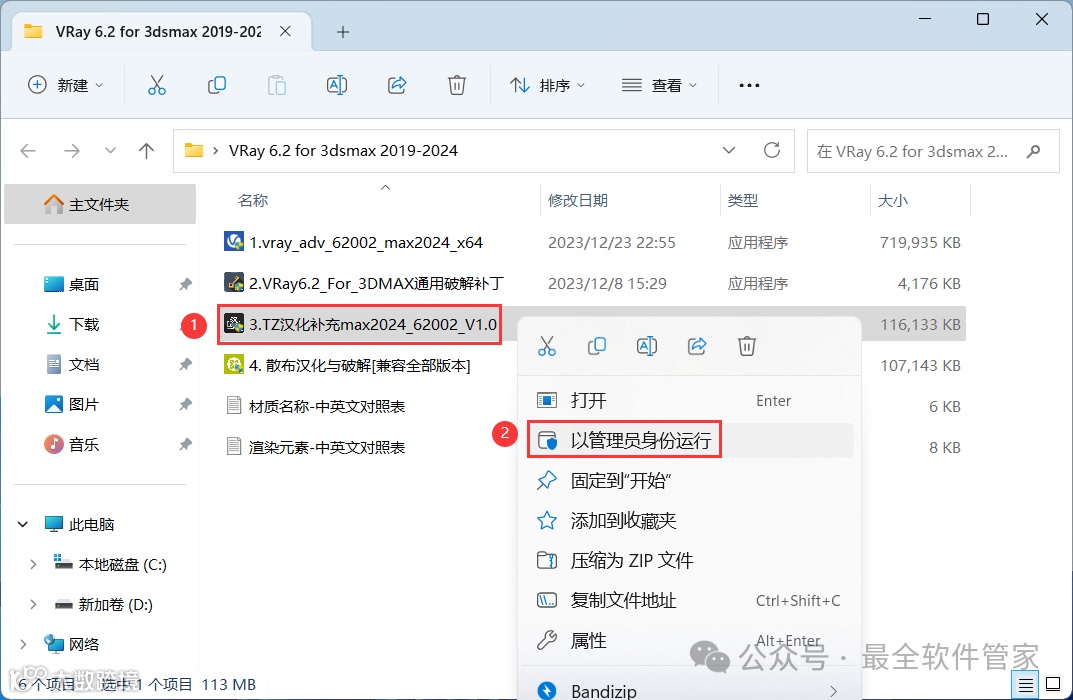Sort by the 类型 column header
The height and width of the screenshot is (700, 1073).
point(742,200)
